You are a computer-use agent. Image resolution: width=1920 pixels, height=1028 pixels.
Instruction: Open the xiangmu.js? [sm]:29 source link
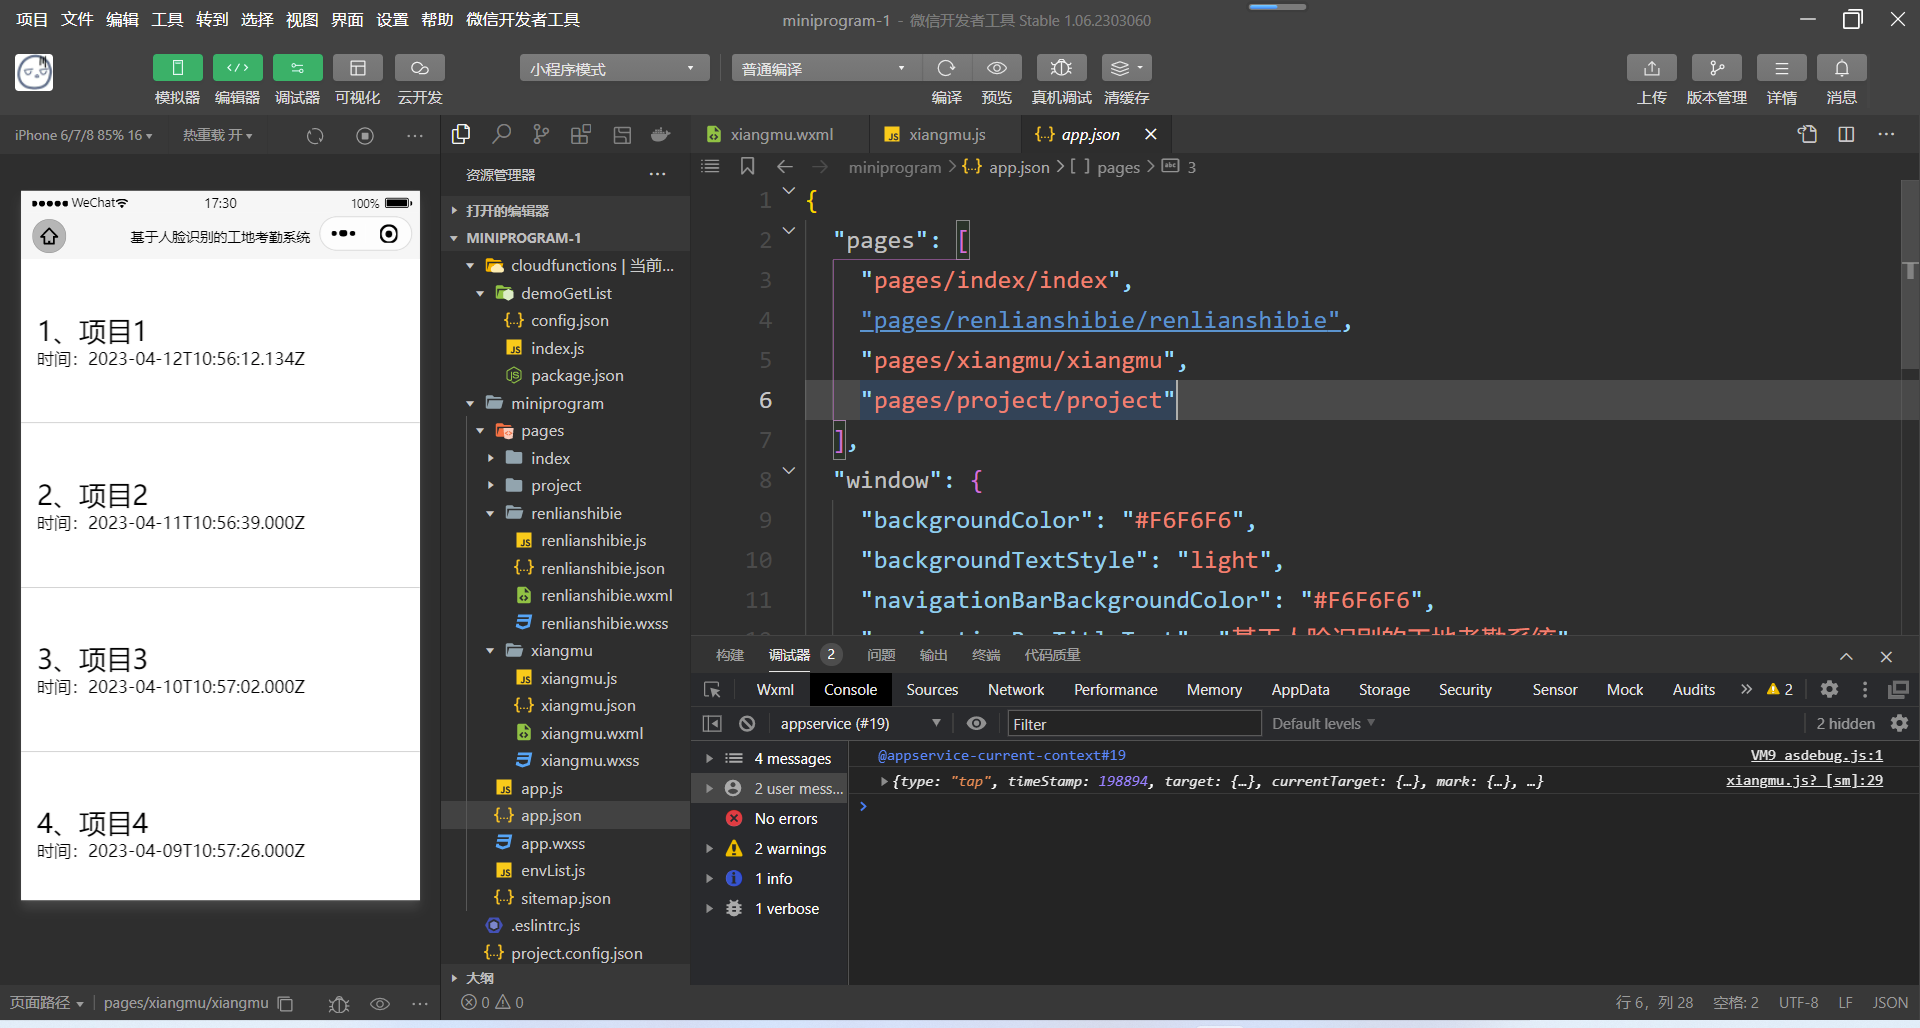pos(1804,780)
